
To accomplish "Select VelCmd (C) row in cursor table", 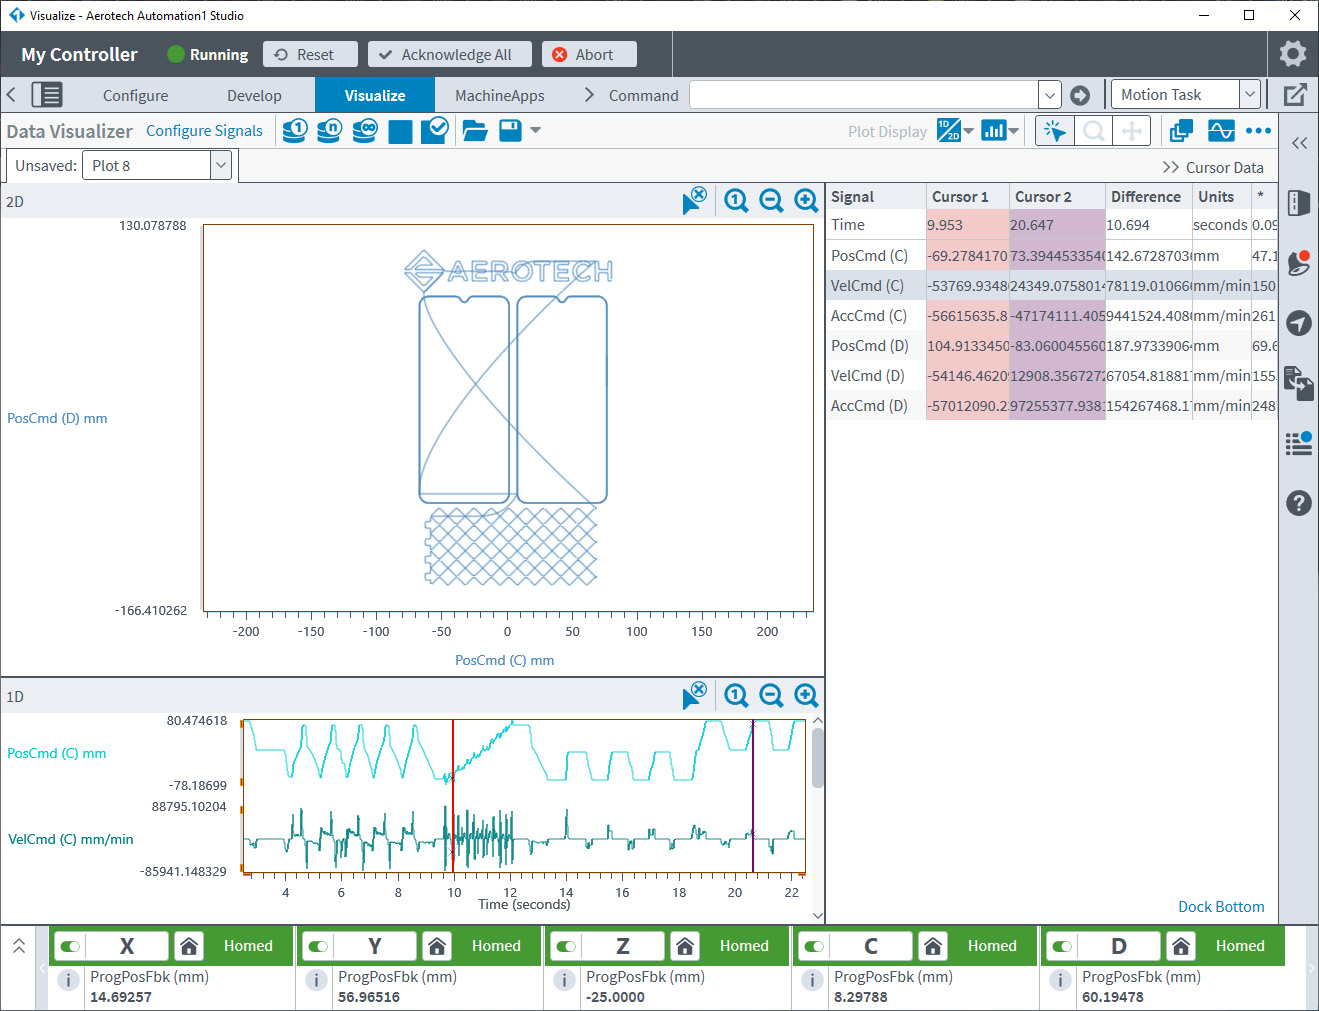I will [1052, 286].
